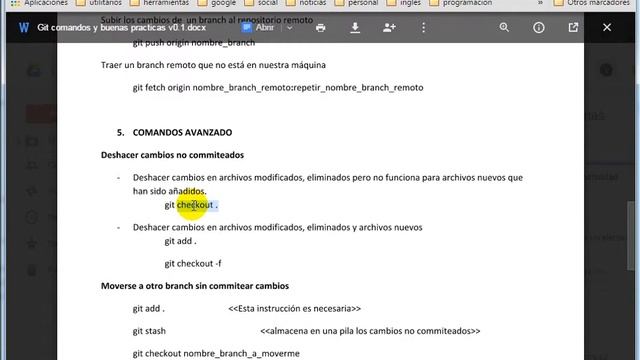This screenshot has width=640, height=360.
Task: Click the "git push origin nombre_branch" line
Action: (194, 42)
